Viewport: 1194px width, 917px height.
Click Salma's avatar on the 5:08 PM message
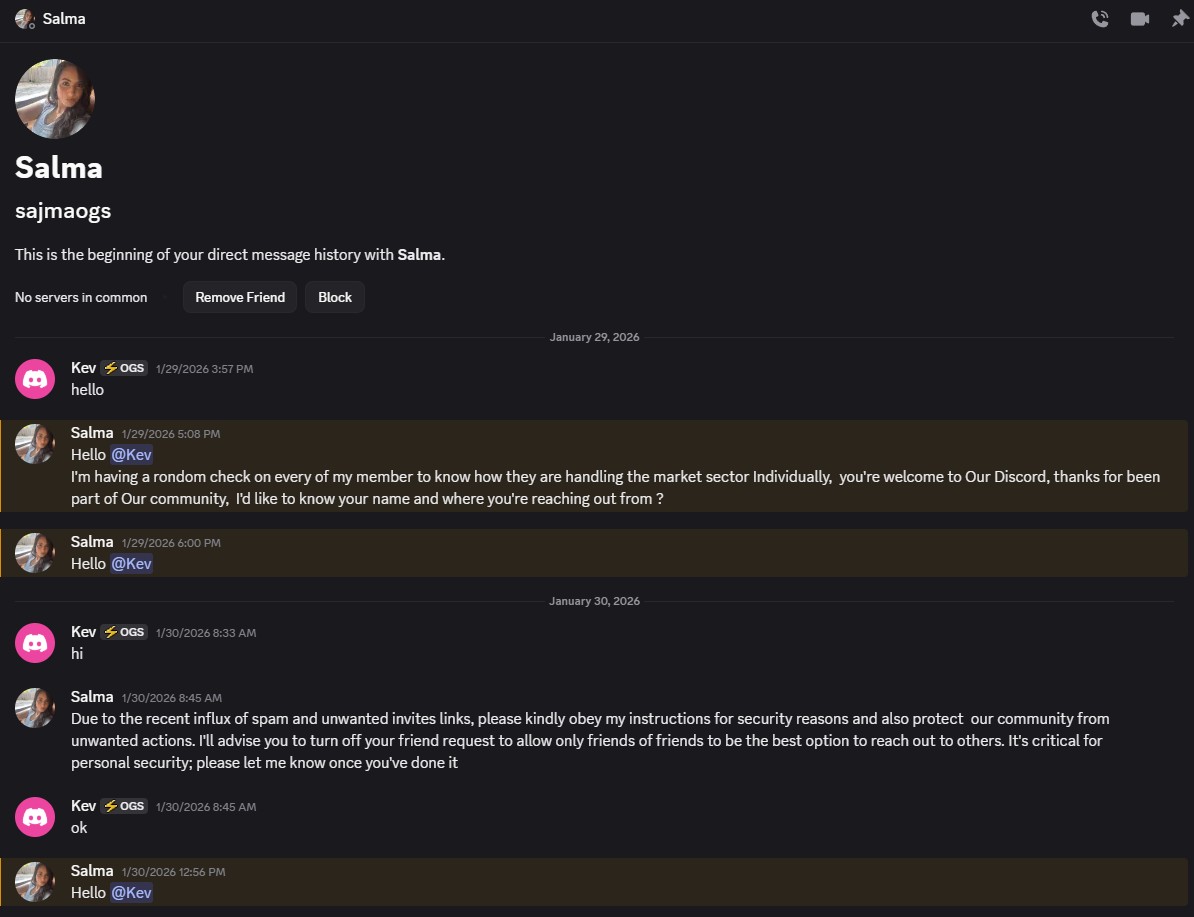(35, 444)
